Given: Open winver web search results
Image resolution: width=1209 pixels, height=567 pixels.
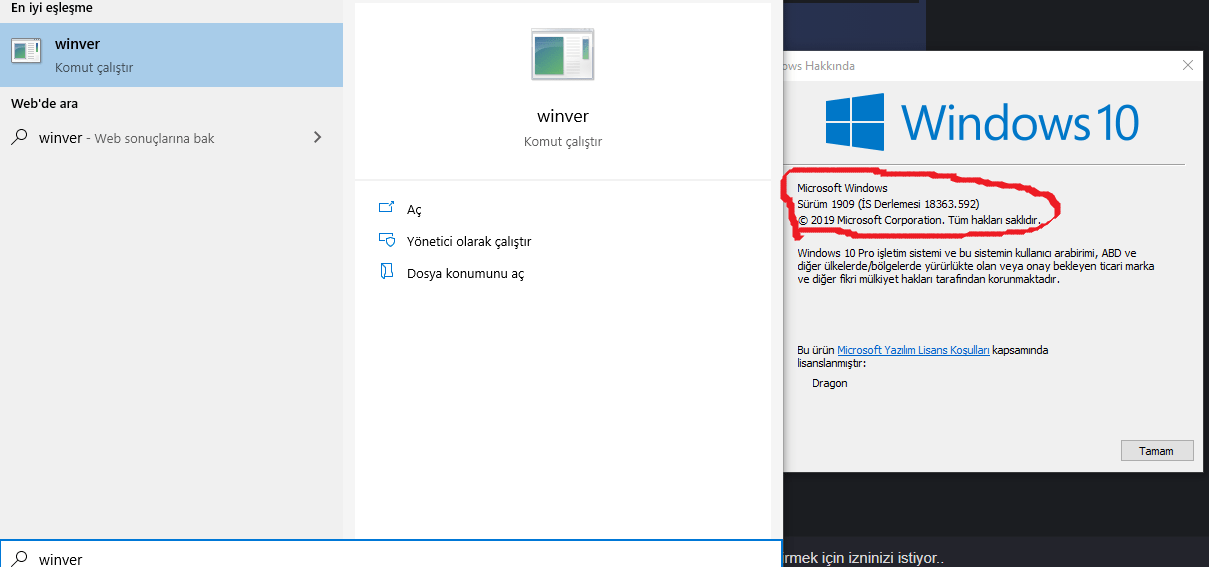Looking at the screenshot, I should tap(171, 138).
